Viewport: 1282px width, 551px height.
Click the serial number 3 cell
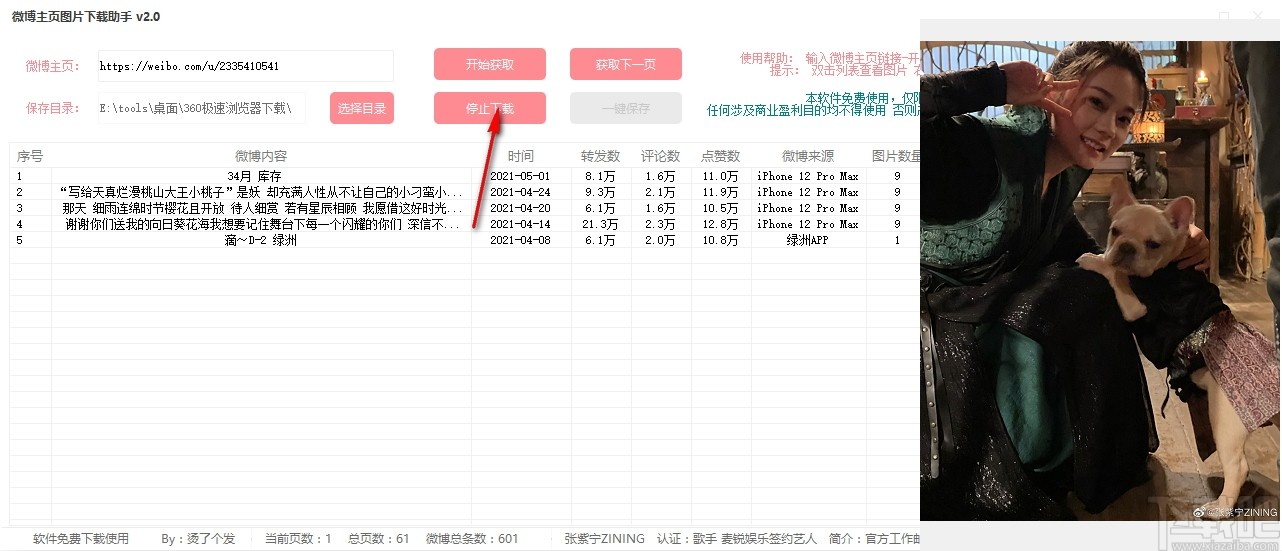click(19, 208)
